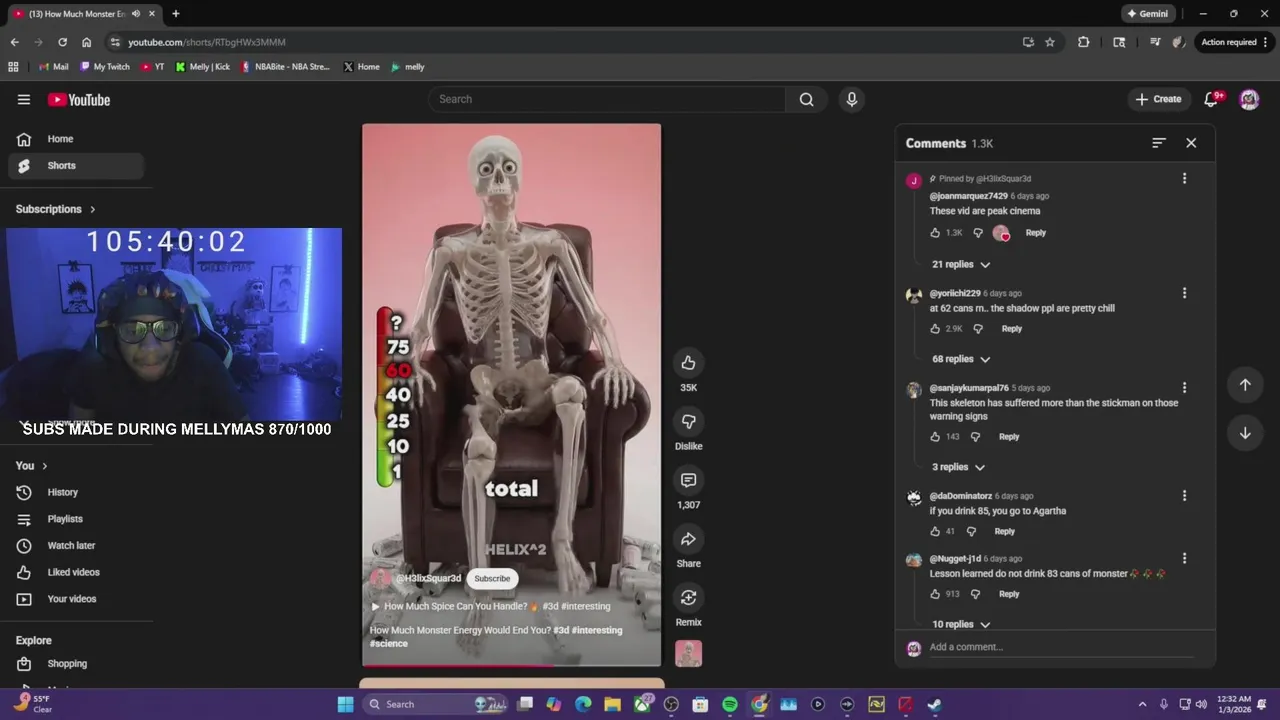Click the search magnifier button
The image size is (1280, 720).
[806, 99]
